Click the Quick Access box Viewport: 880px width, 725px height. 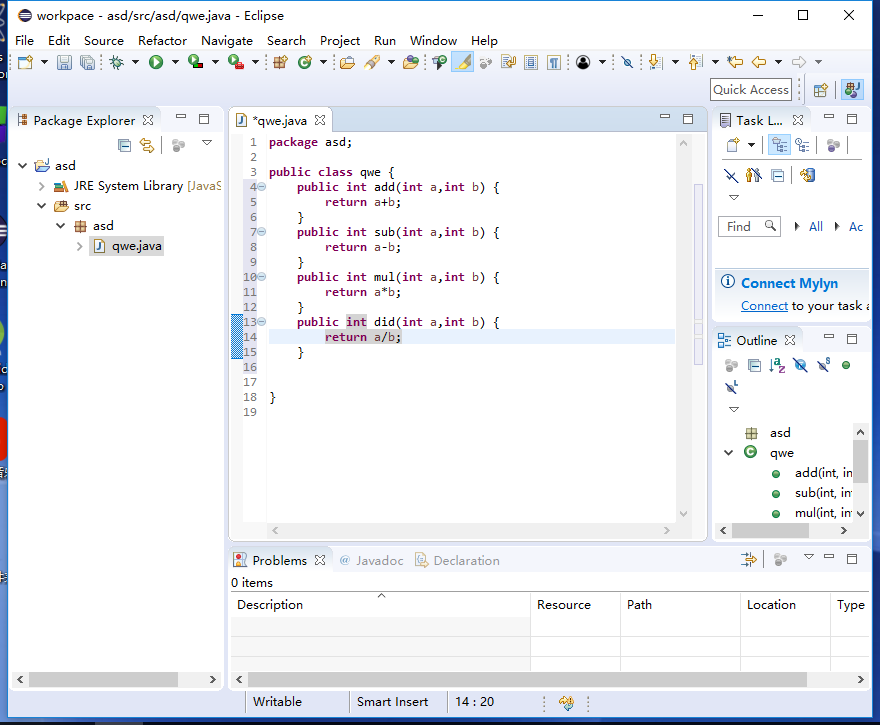click(751, 90)
